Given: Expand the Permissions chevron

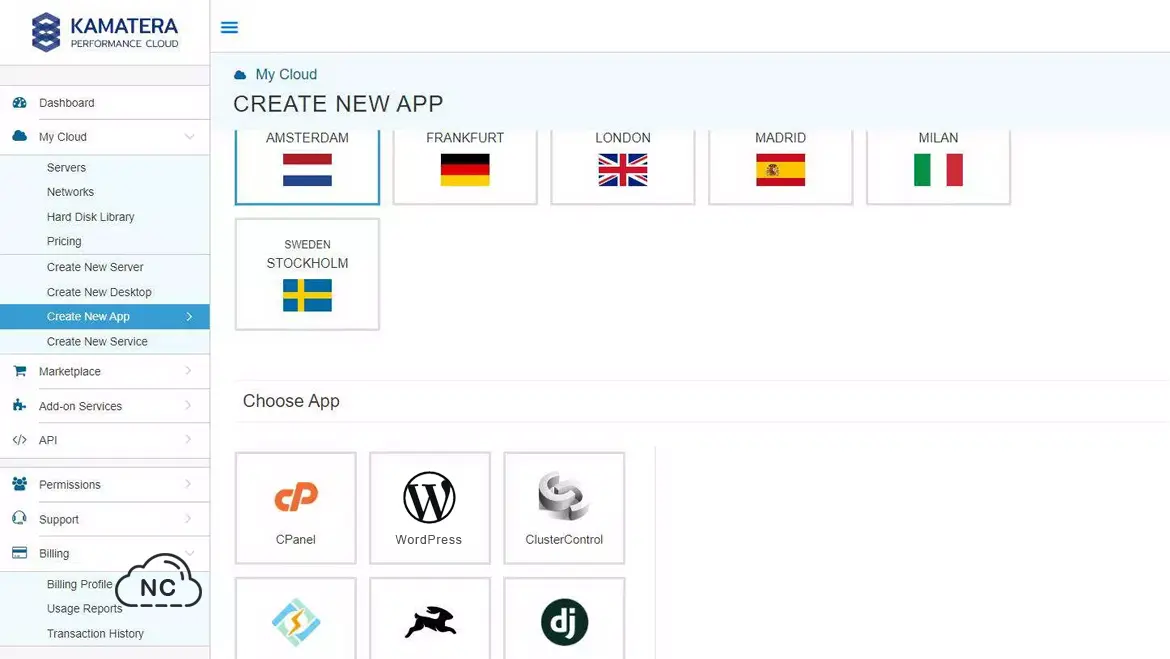Looking at the screenshot, I should tap(188, 484).
